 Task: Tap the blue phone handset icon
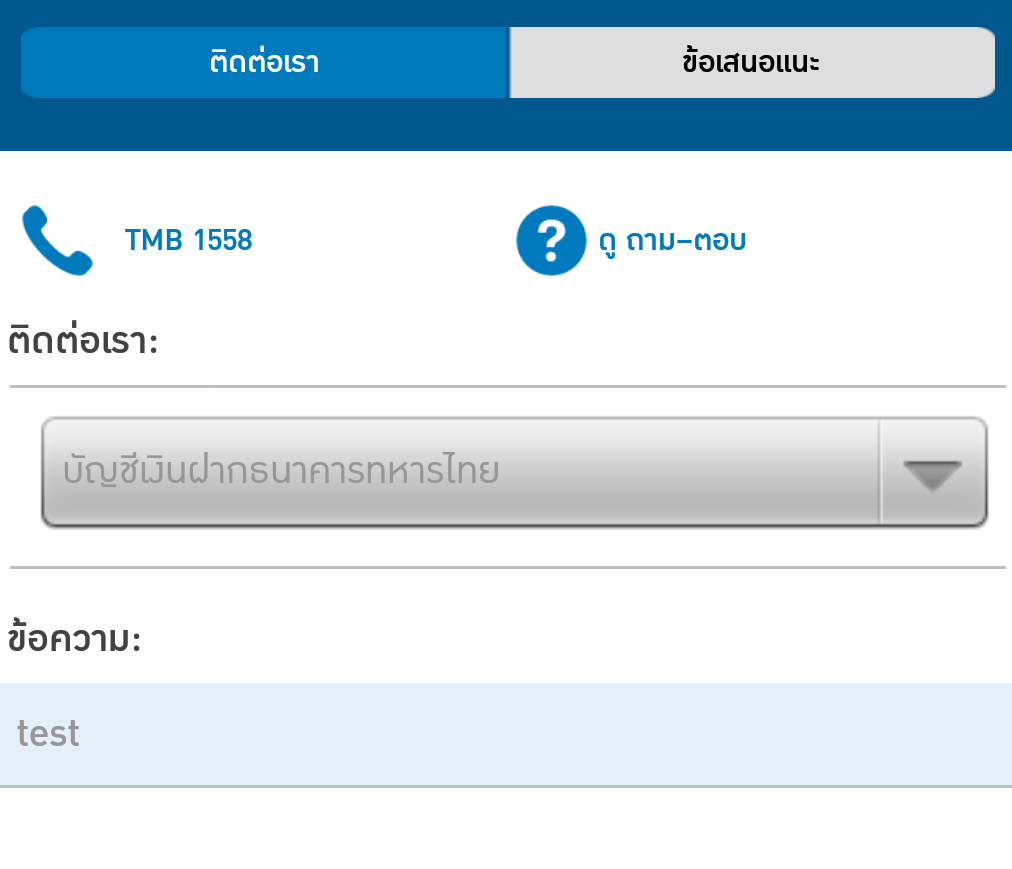[x=57, y=240]
